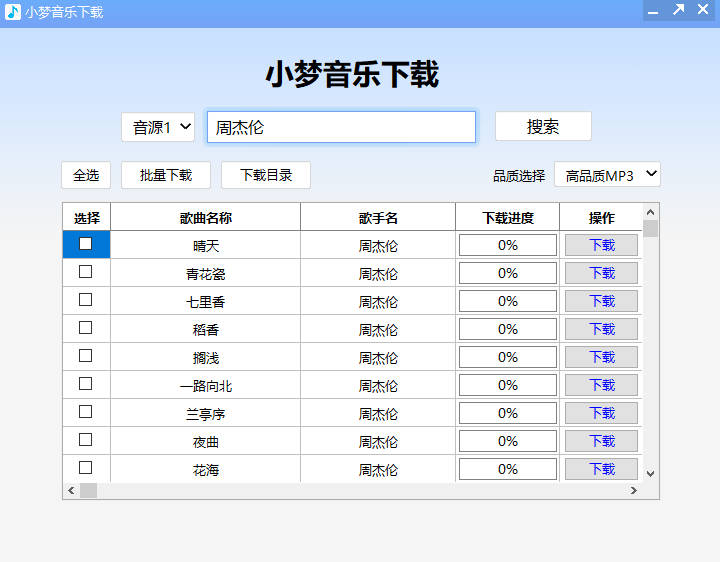Screen dimensions: 720x562
Task: Click scroll-down arrow of song list
Action: tap(650, 473)
